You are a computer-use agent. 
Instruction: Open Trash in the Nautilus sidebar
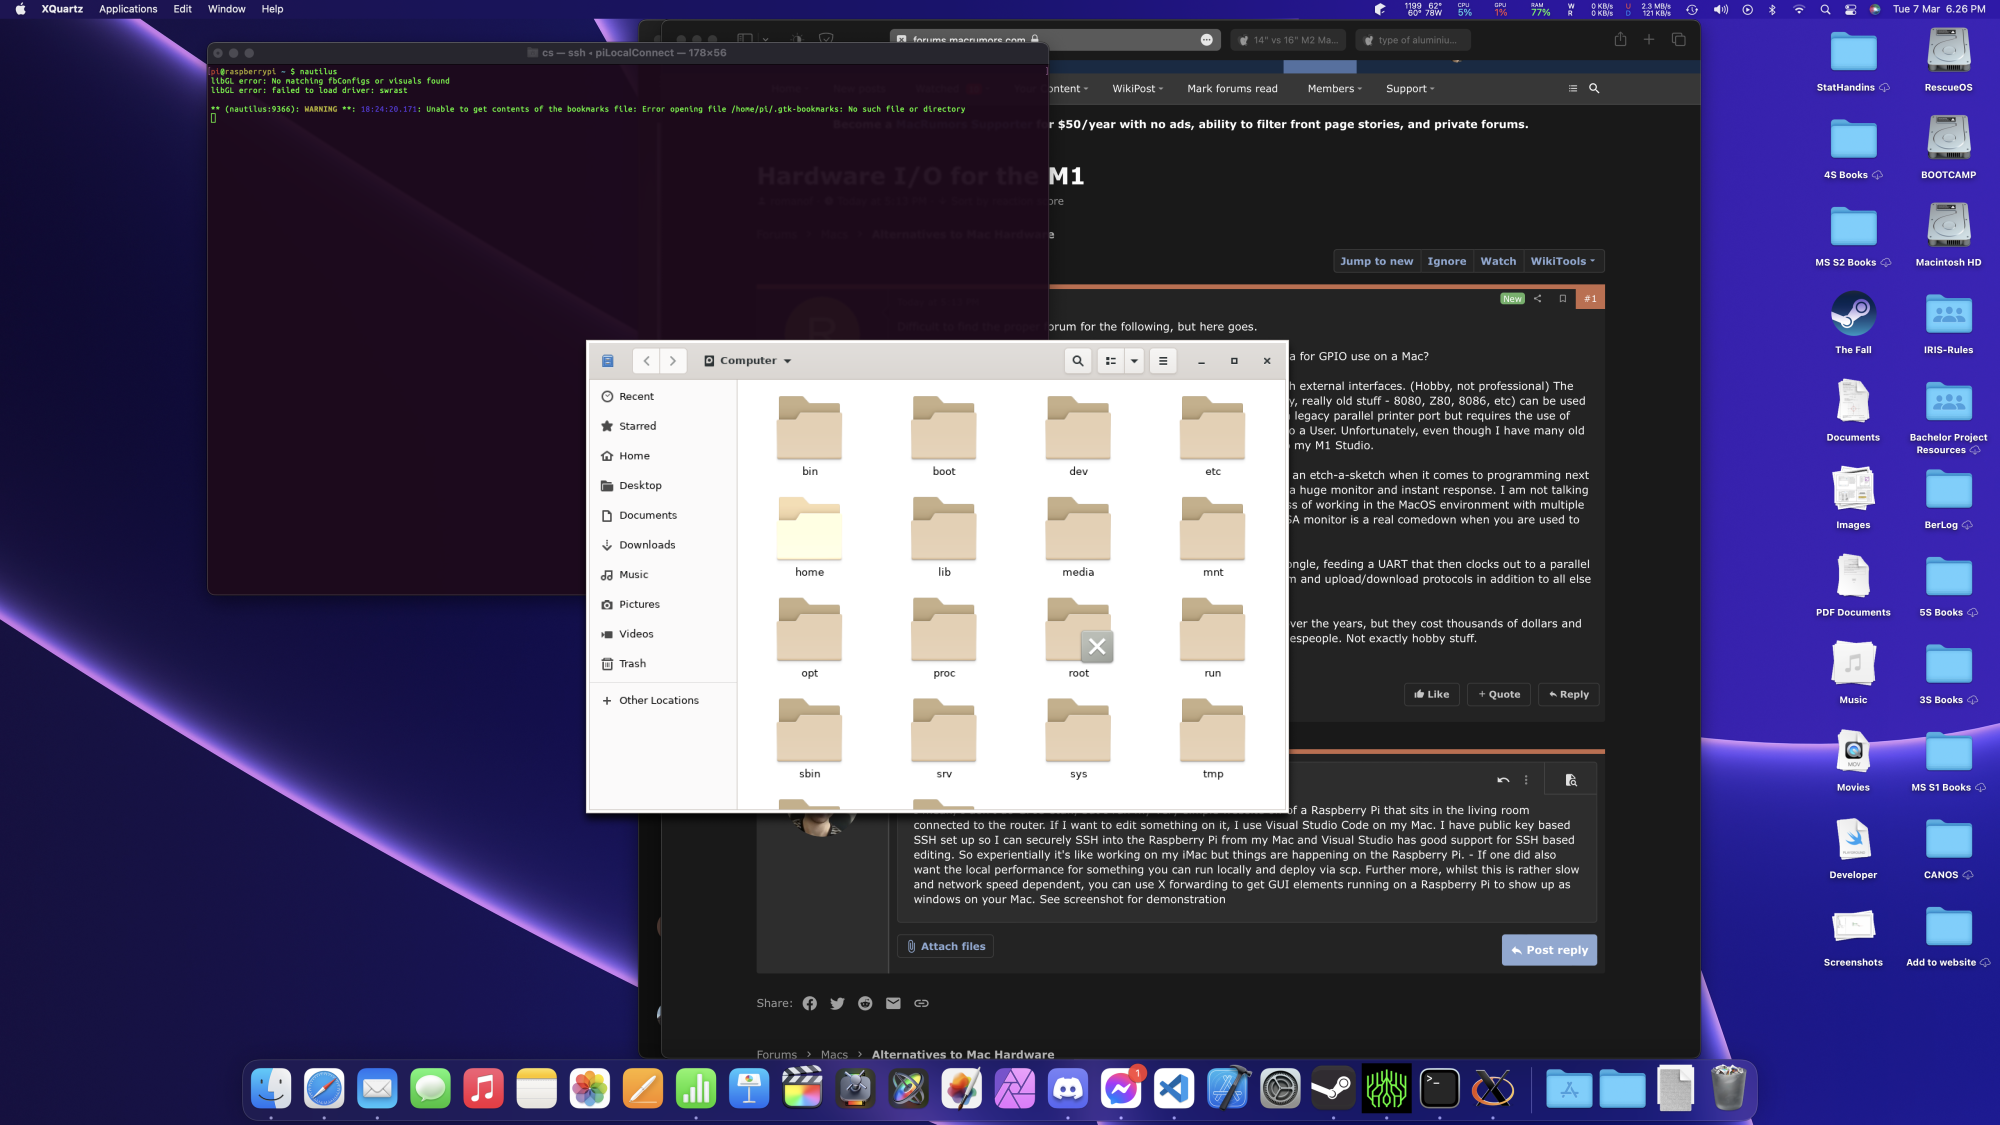click(632, 664)
